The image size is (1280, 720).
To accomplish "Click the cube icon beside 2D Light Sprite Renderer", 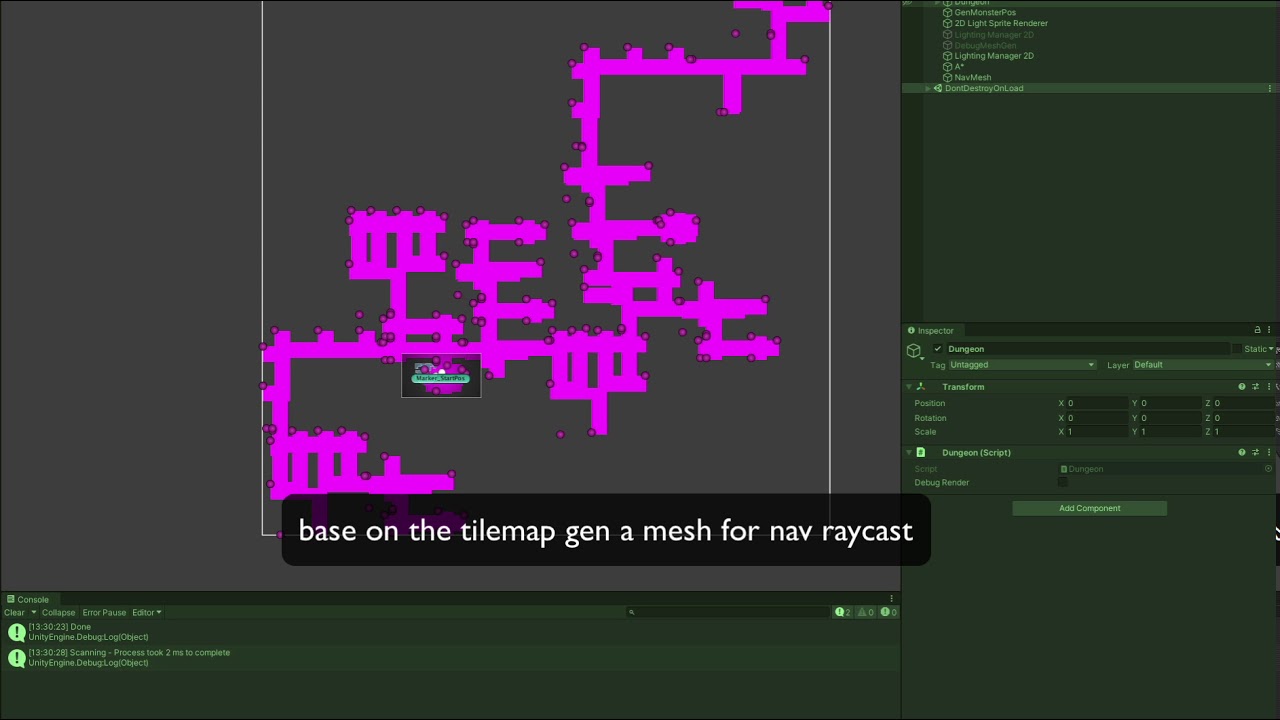I will point(947,23).
